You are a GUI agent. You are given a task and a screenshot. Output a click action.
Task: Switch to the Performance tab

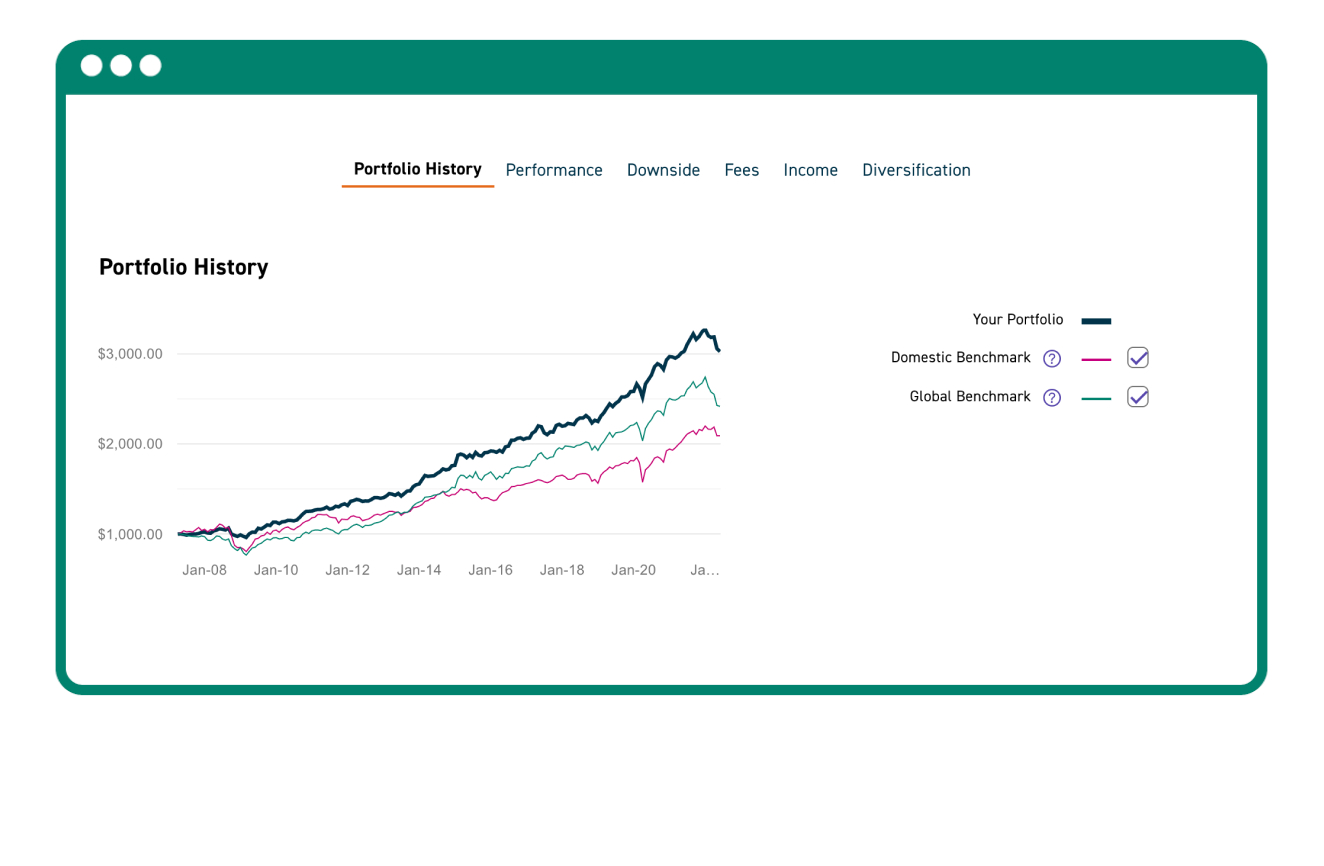tap(554, 170)
